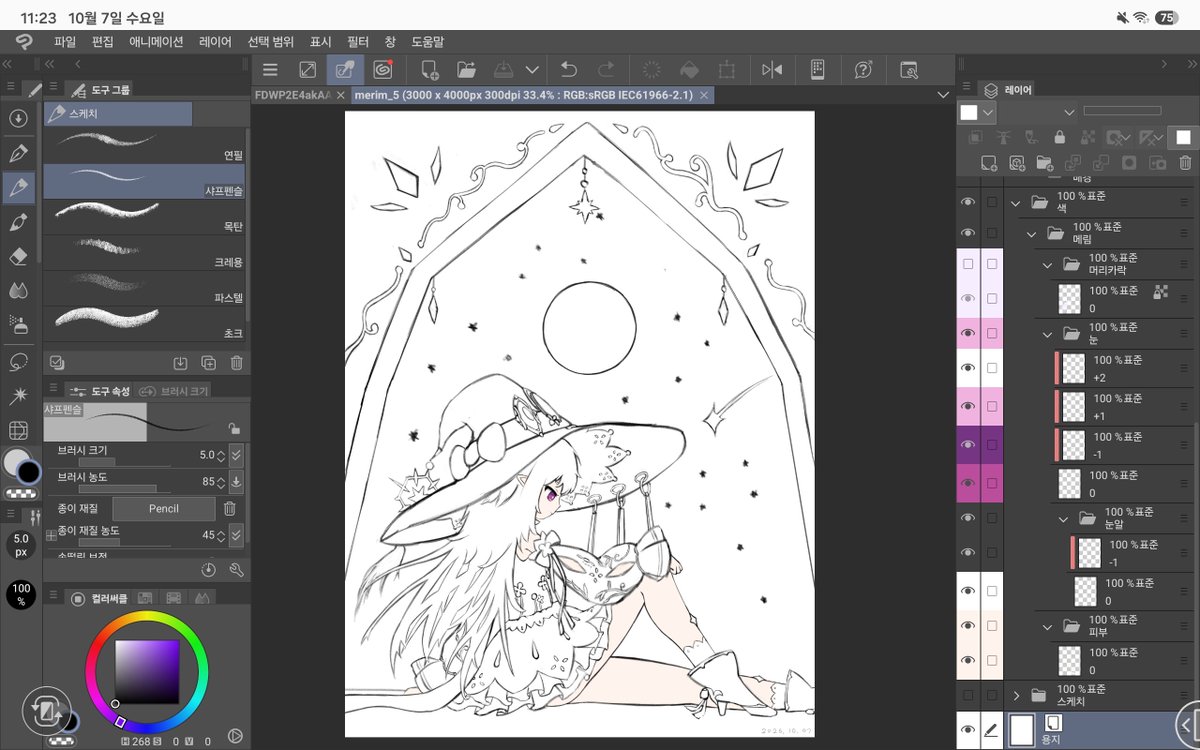This screenshot has width=1200, height=750.
Task: Toggle the layer lock icon
Action: pos(1060,138)
